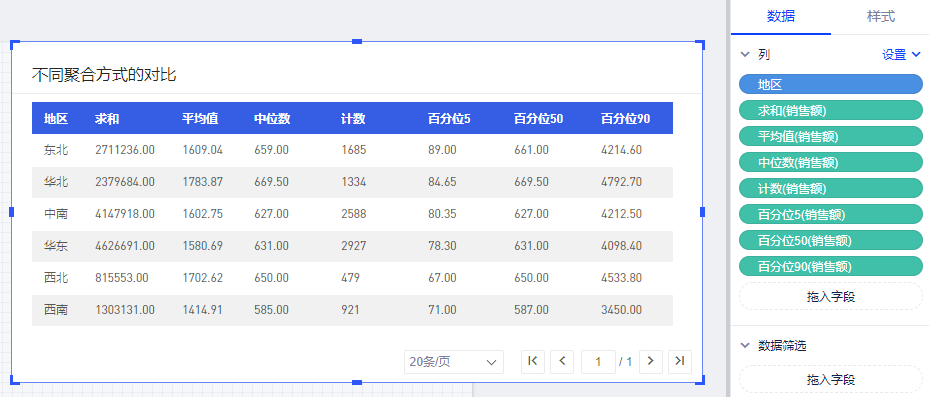Select the 百分位90(销售额) field

pos(831,267)
